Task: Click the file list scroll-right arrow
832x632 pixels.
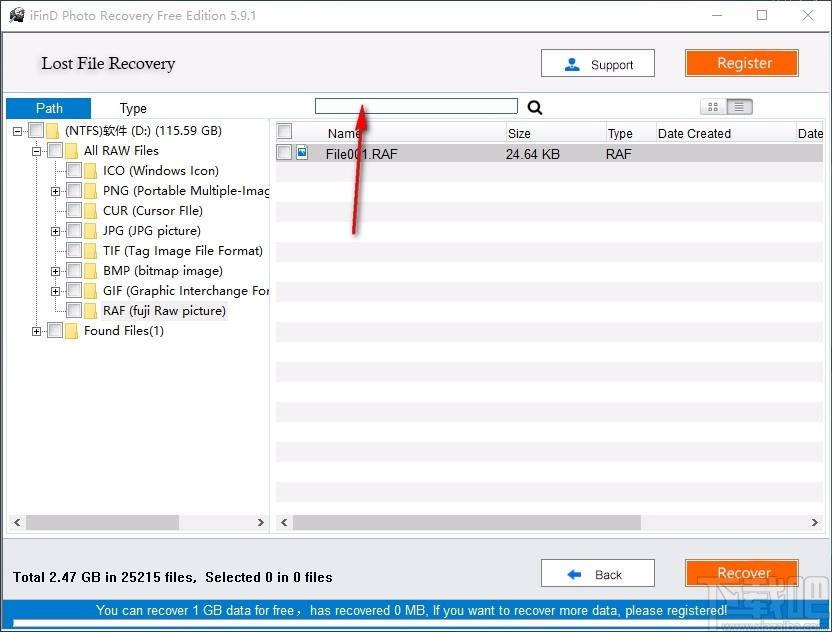Action: (x=814, y=523)
